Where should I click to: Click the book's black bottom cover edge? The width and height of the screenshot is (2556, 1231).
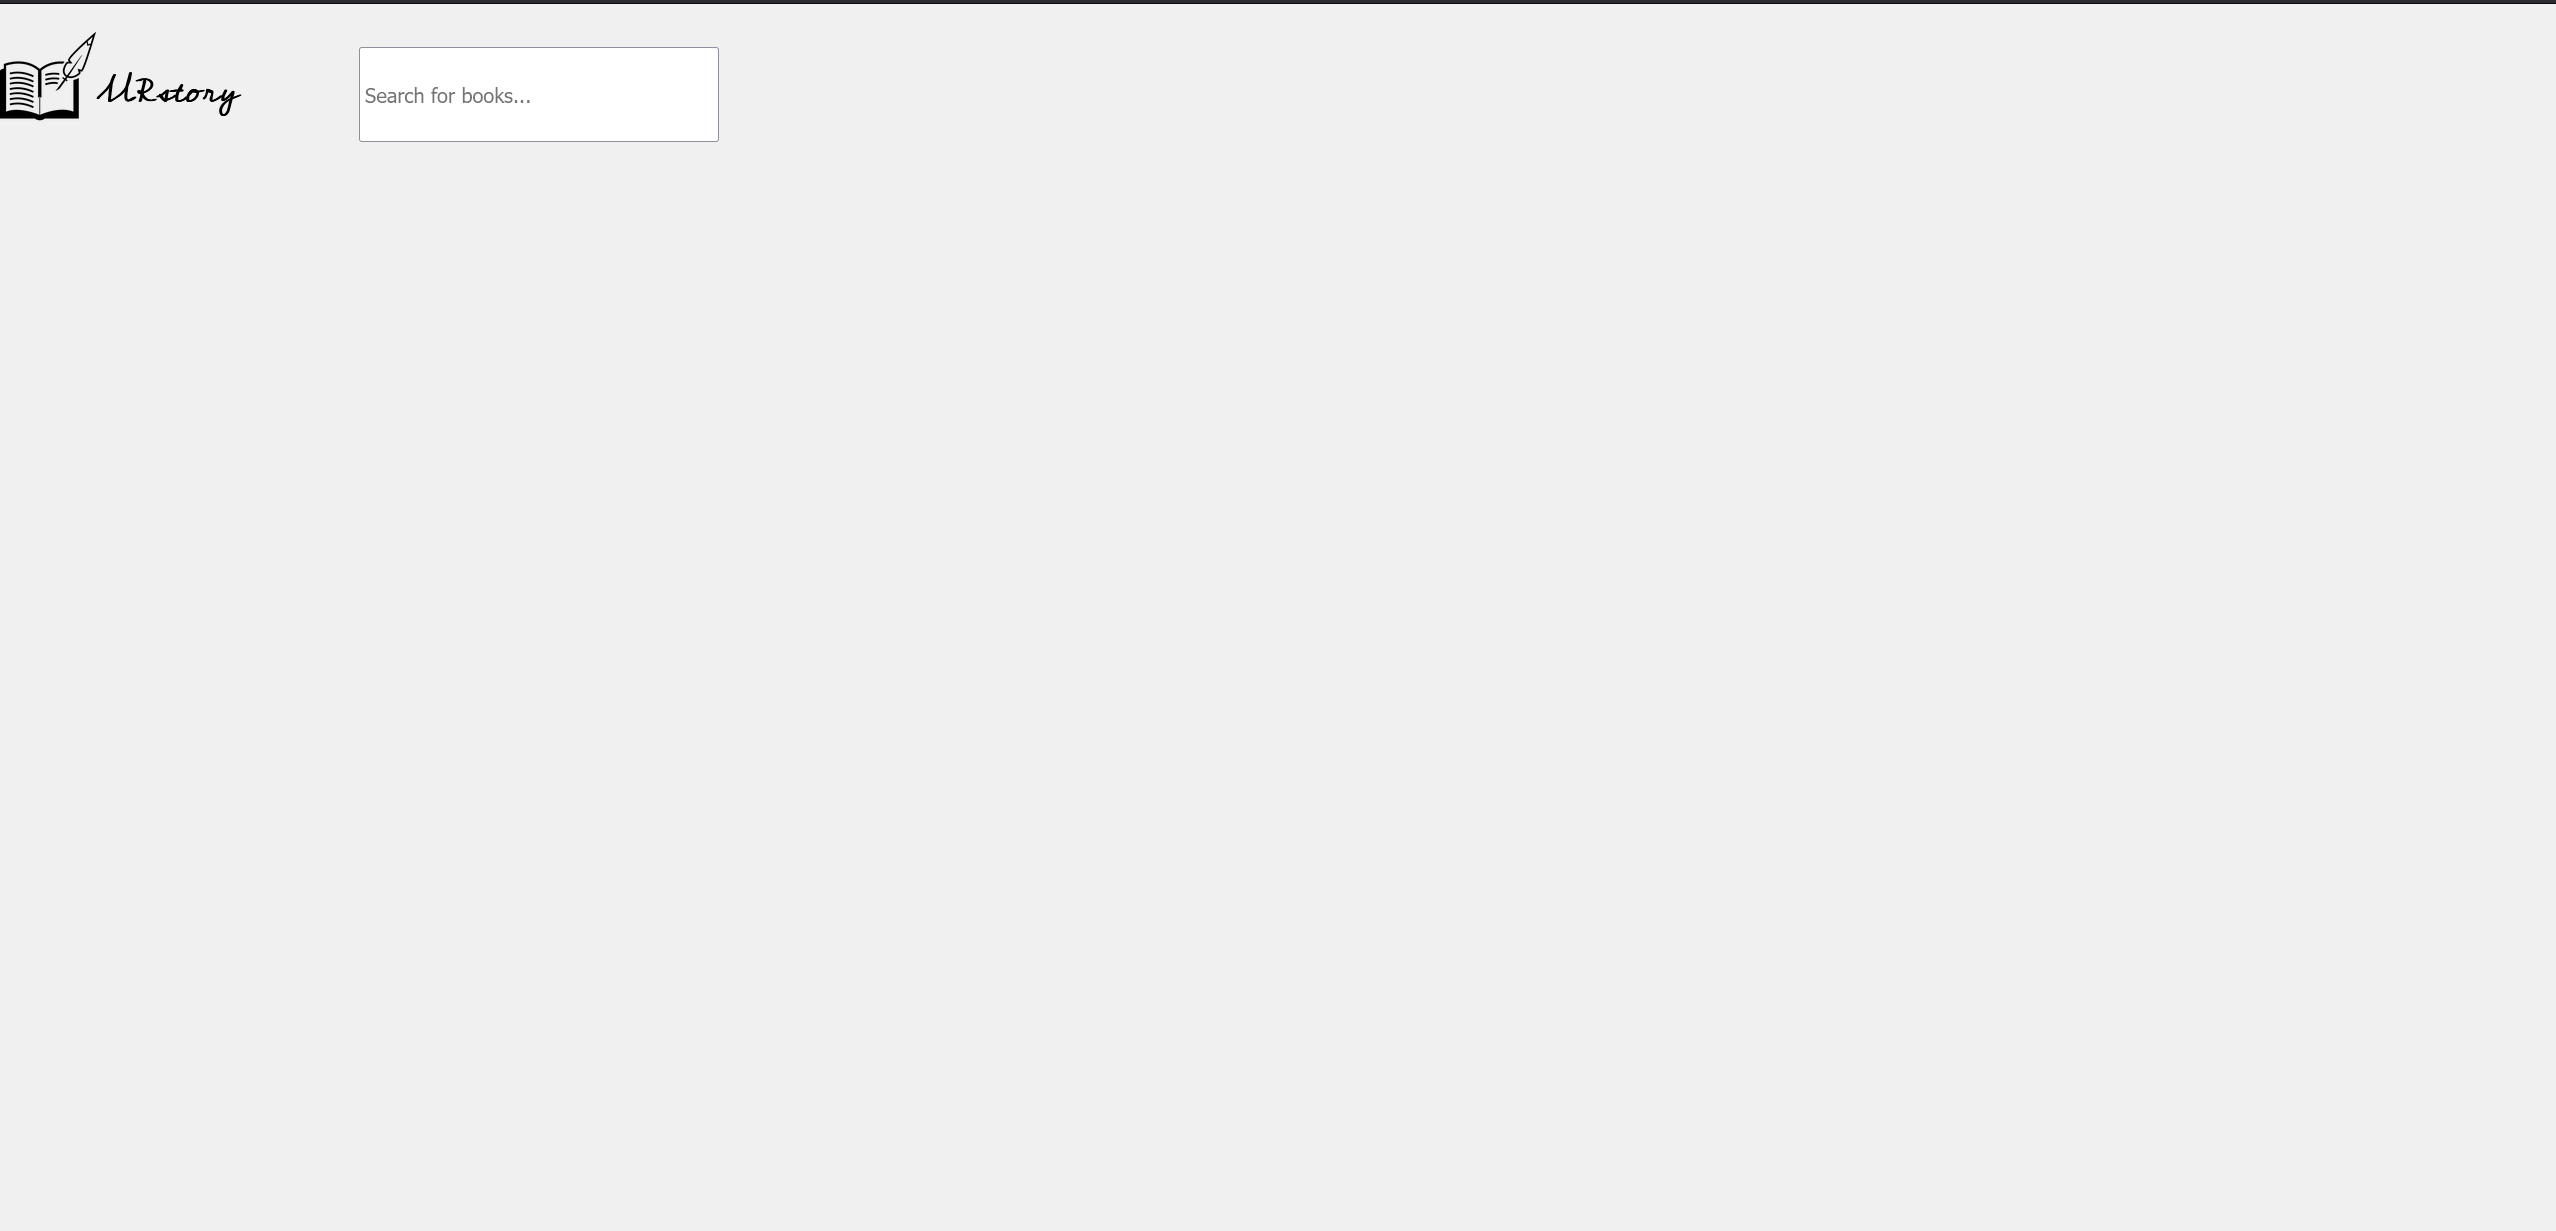coord(40,116)
